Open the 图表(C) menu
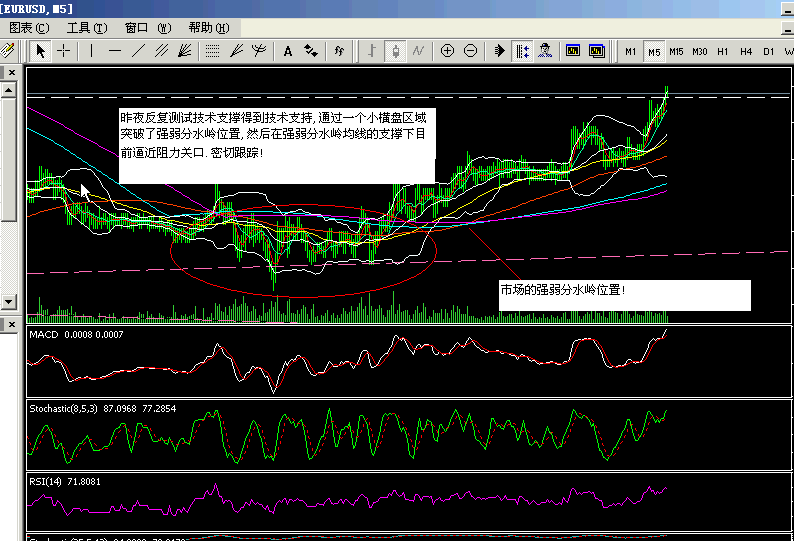Image resolution: width=794 pixels, height=541 pixels. [30, 27]
